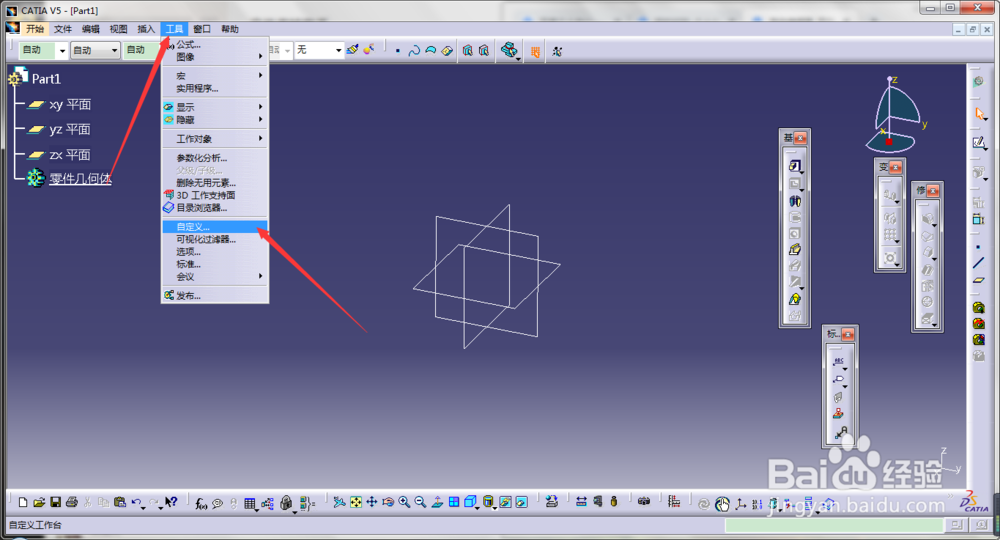Open 编辑 menu

[91, 29]
